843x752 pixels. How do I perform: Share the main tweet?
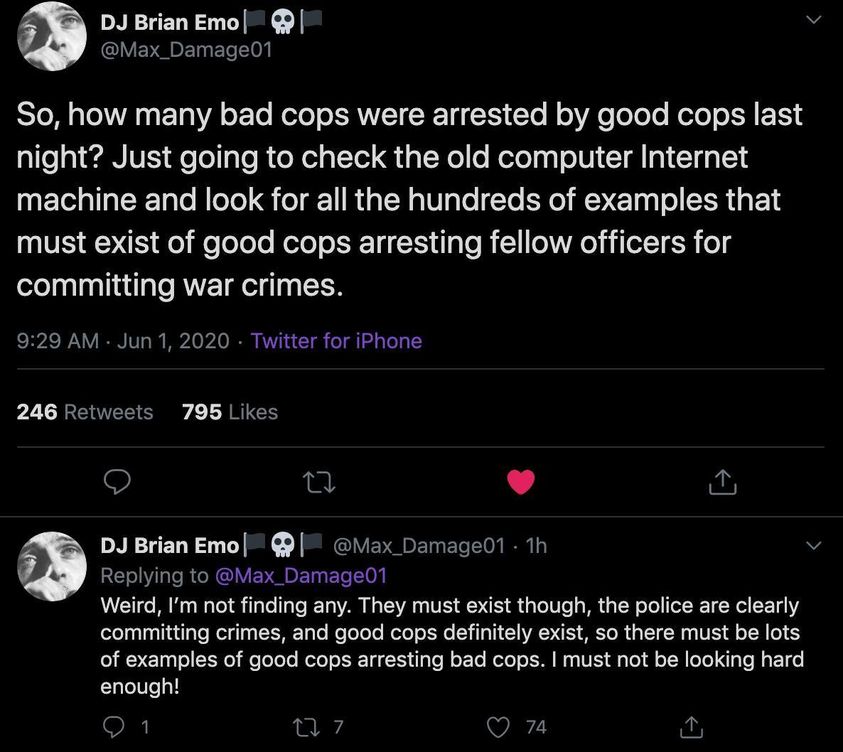(x=722, y=483)
